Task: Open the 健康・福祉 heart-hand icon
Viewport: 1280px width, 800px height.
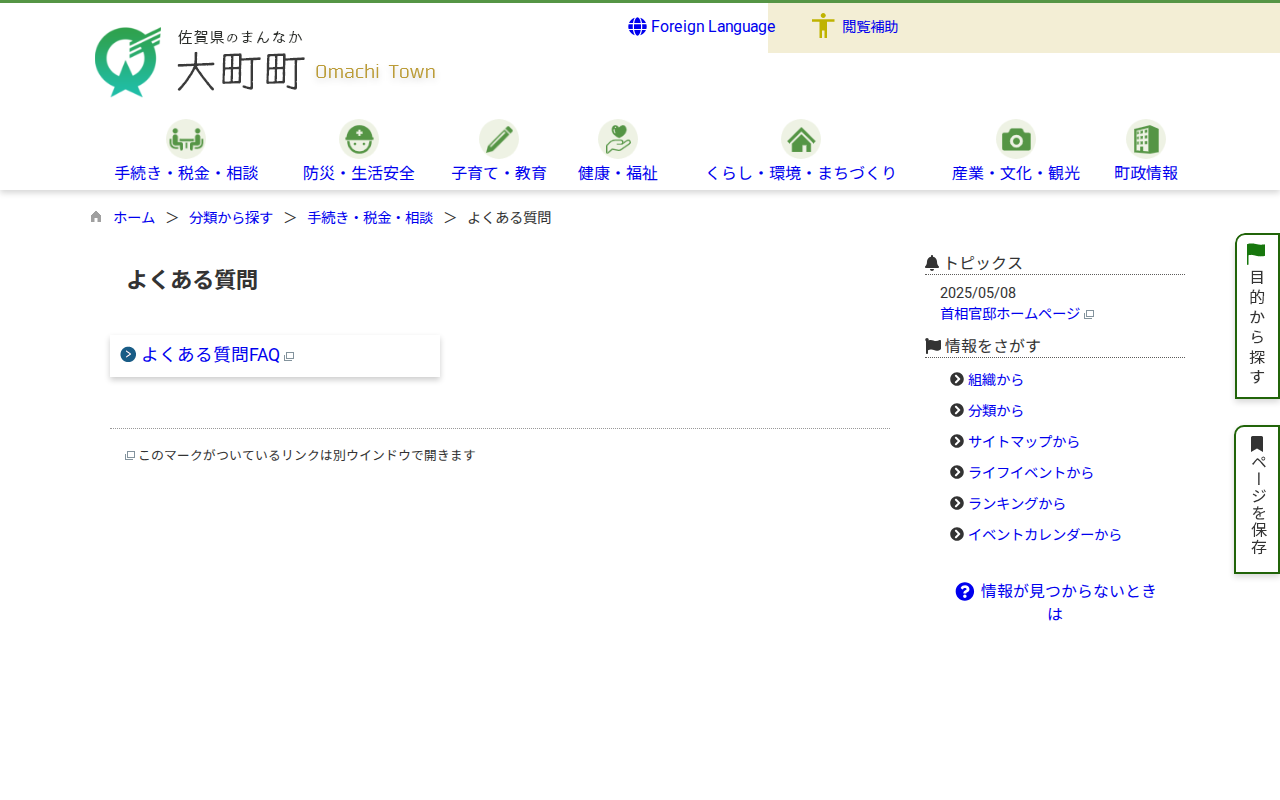Action: [617, 139]
